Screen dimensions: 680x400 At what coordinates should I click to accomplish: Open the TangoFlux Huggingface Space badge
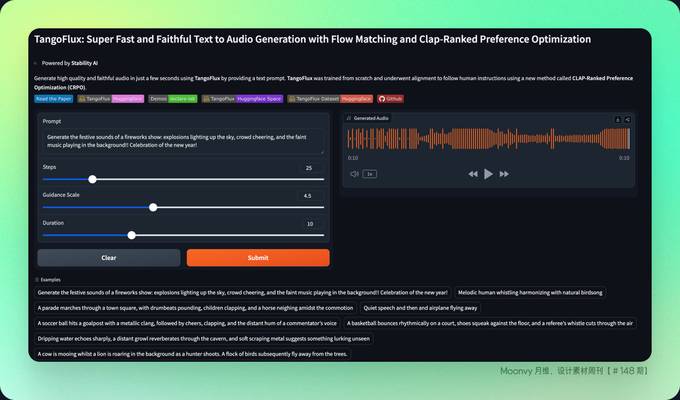[x=242, y=99]
